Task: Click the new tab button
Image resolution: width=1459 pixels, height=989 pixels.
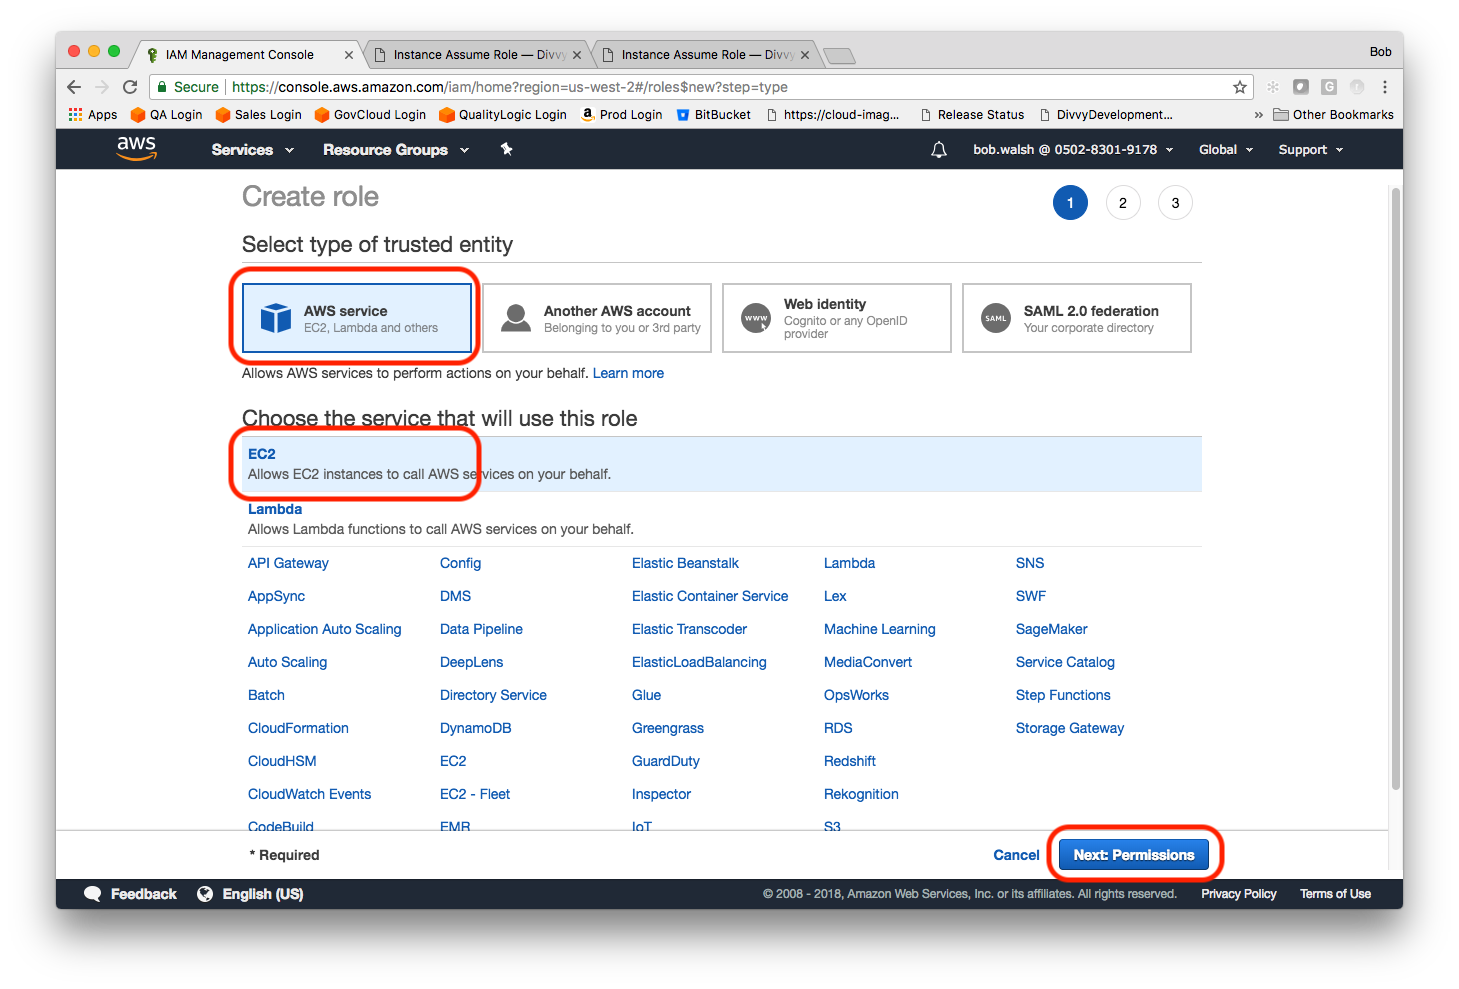Action: [840, 55]
